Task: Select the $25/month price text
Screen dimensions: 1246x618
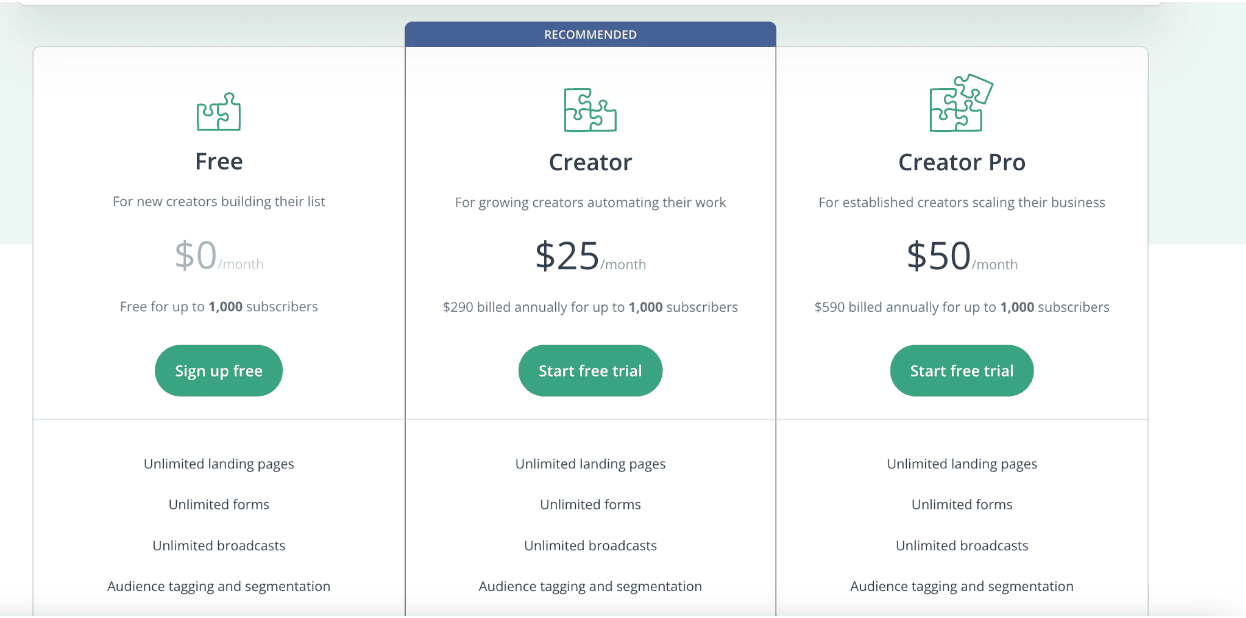Action: point(590,257)
